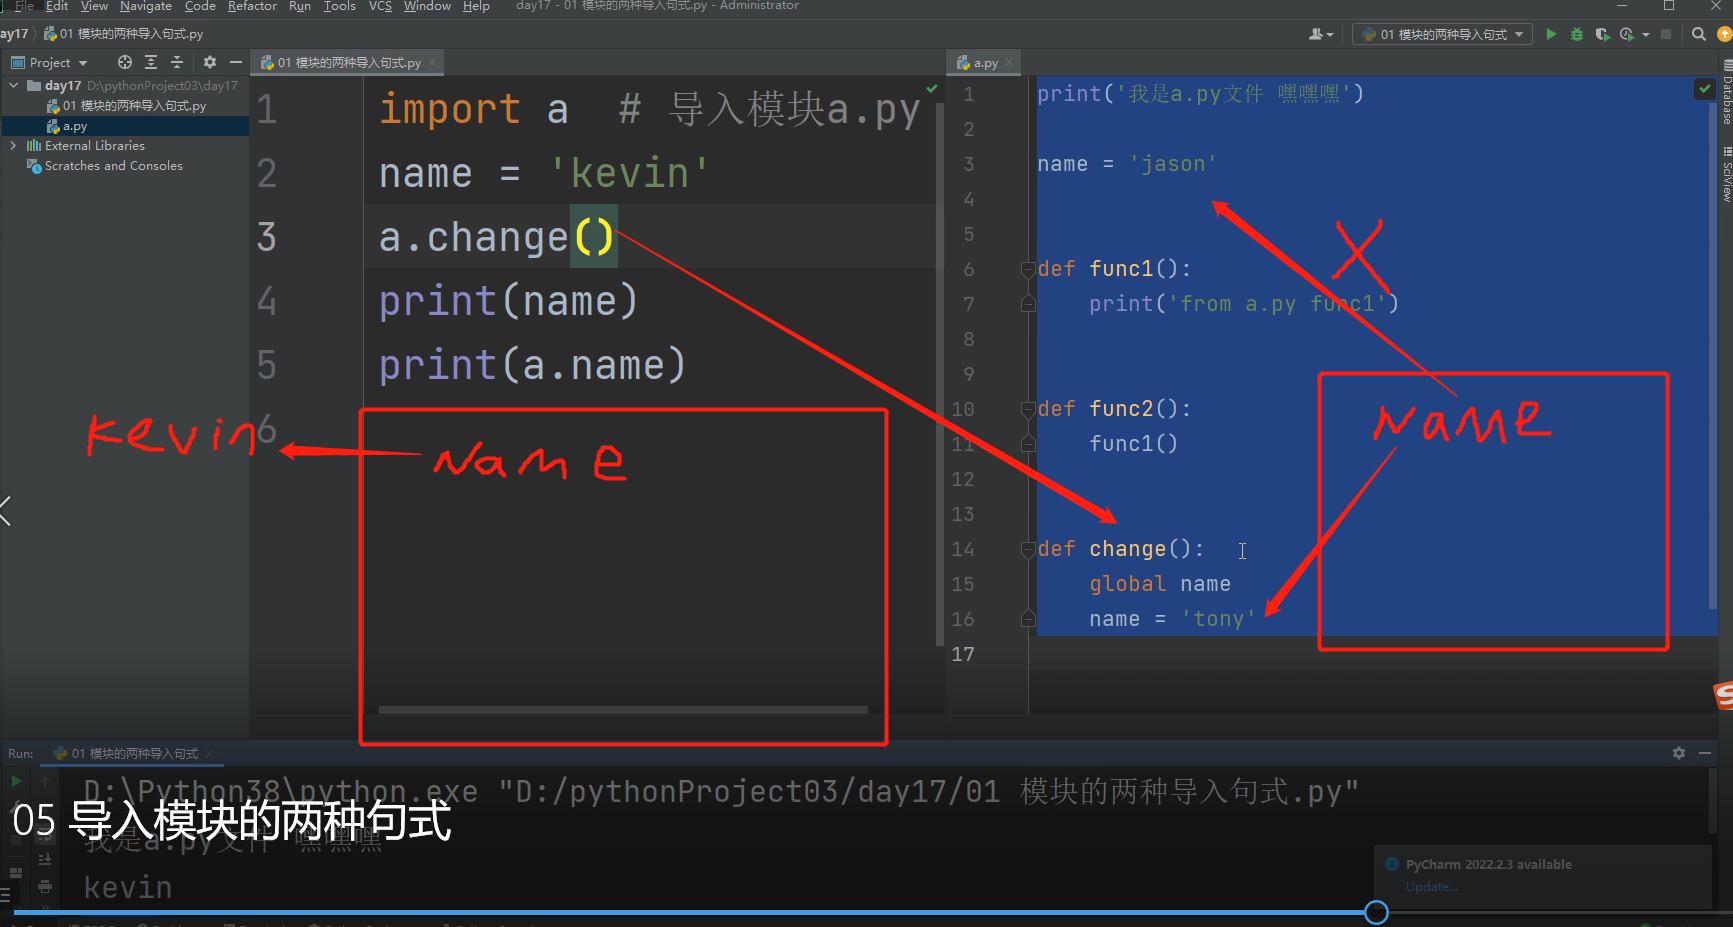Switch to 01 模块的两种导入句式.py editor tab
The height and width of the screenshot is (927, 1733).
point(348,63)
